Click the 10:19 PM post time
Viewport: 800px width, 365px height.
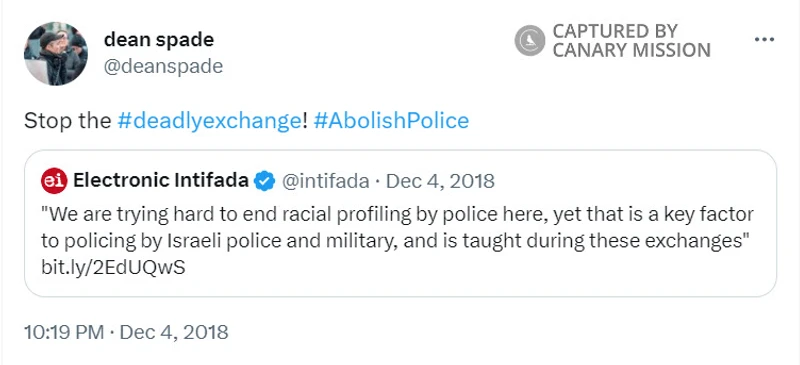click(x=64, y=332)
